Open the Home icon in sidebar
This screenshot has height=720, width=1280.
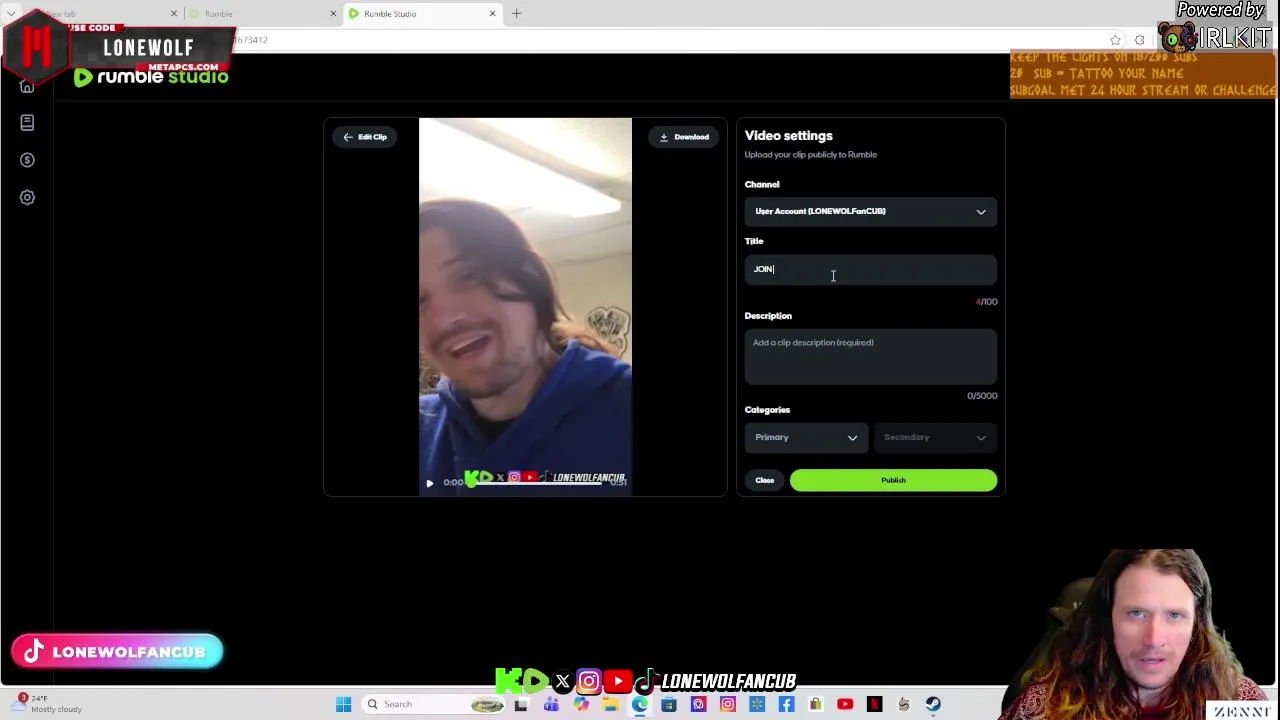(27, 86)
